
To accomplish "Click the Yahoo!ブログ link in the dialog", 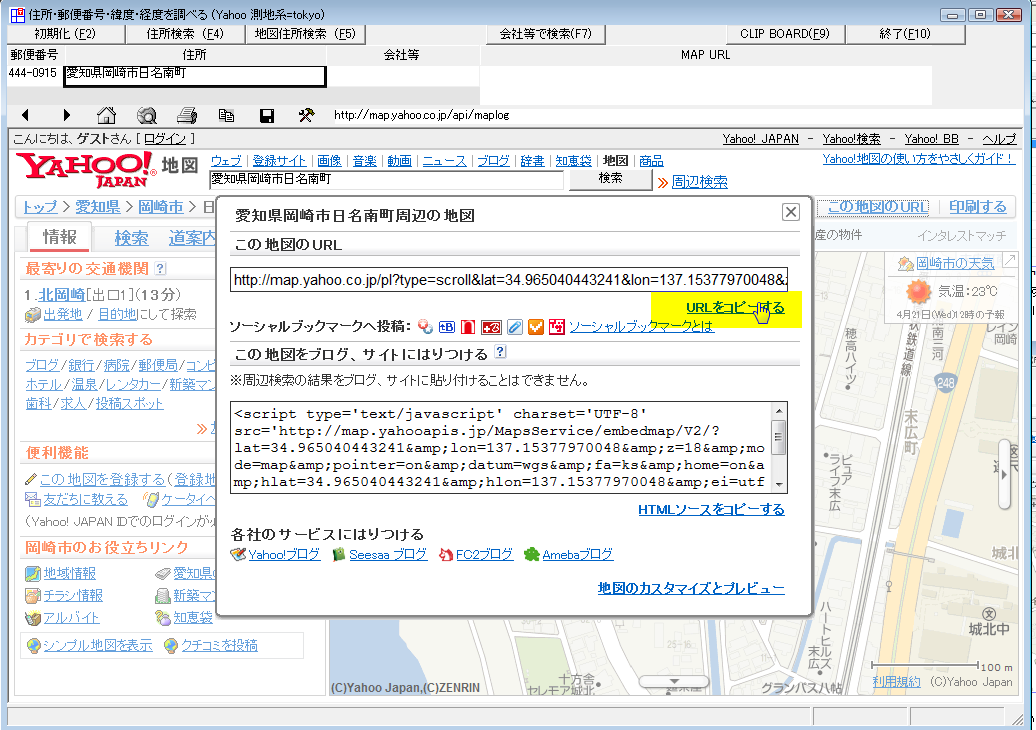I will coord(284,555).
